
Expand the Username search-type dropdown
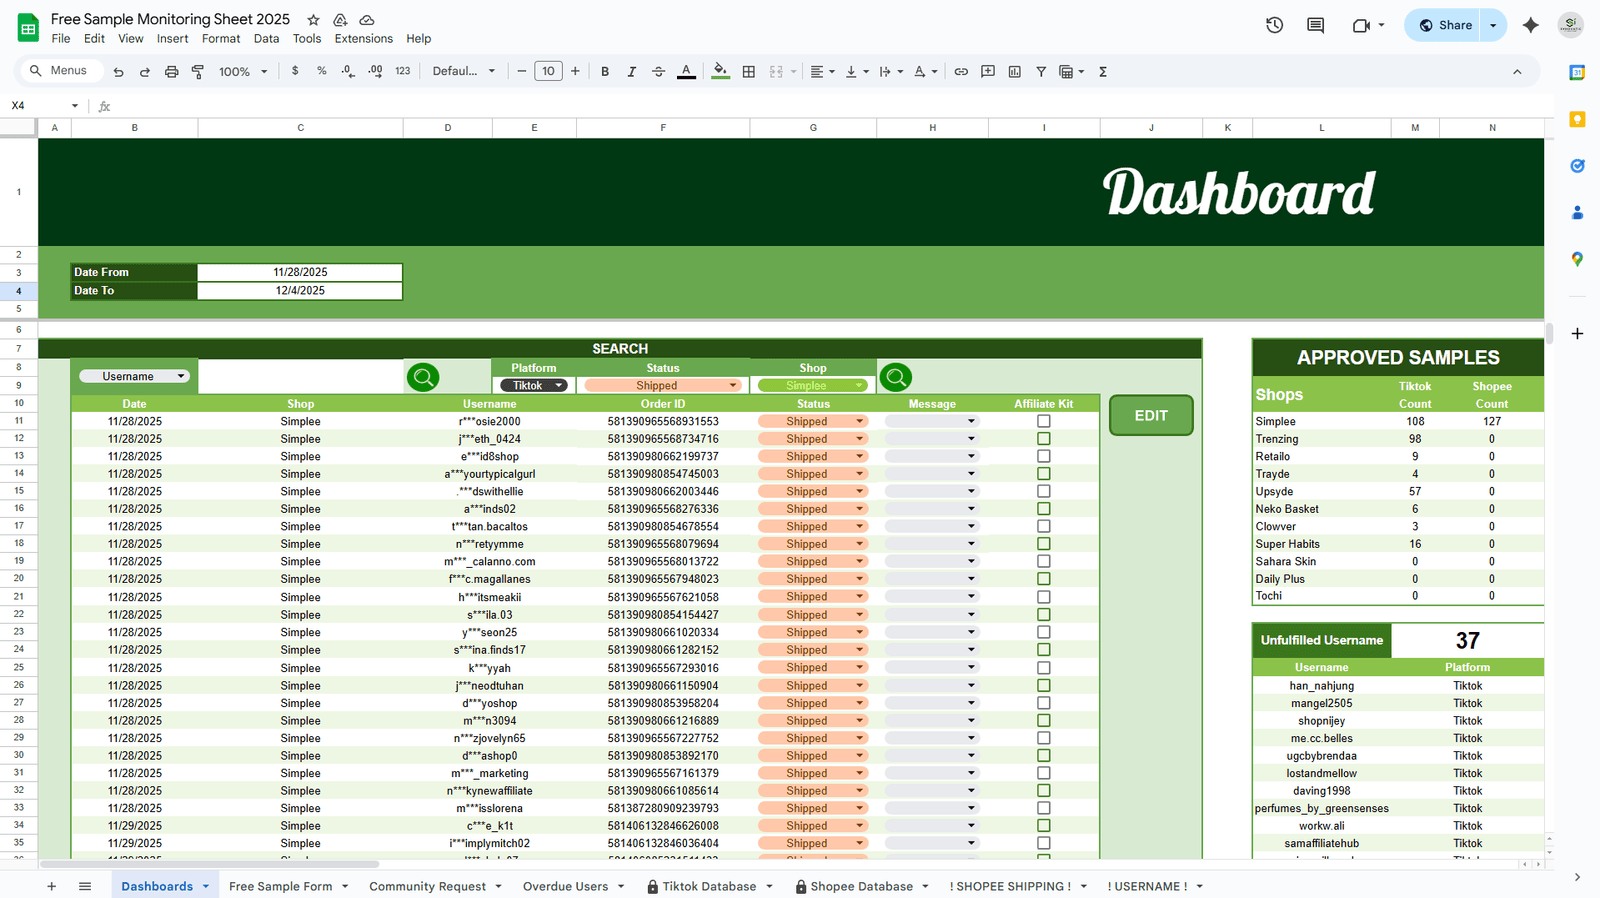click(x=134, y=376)
